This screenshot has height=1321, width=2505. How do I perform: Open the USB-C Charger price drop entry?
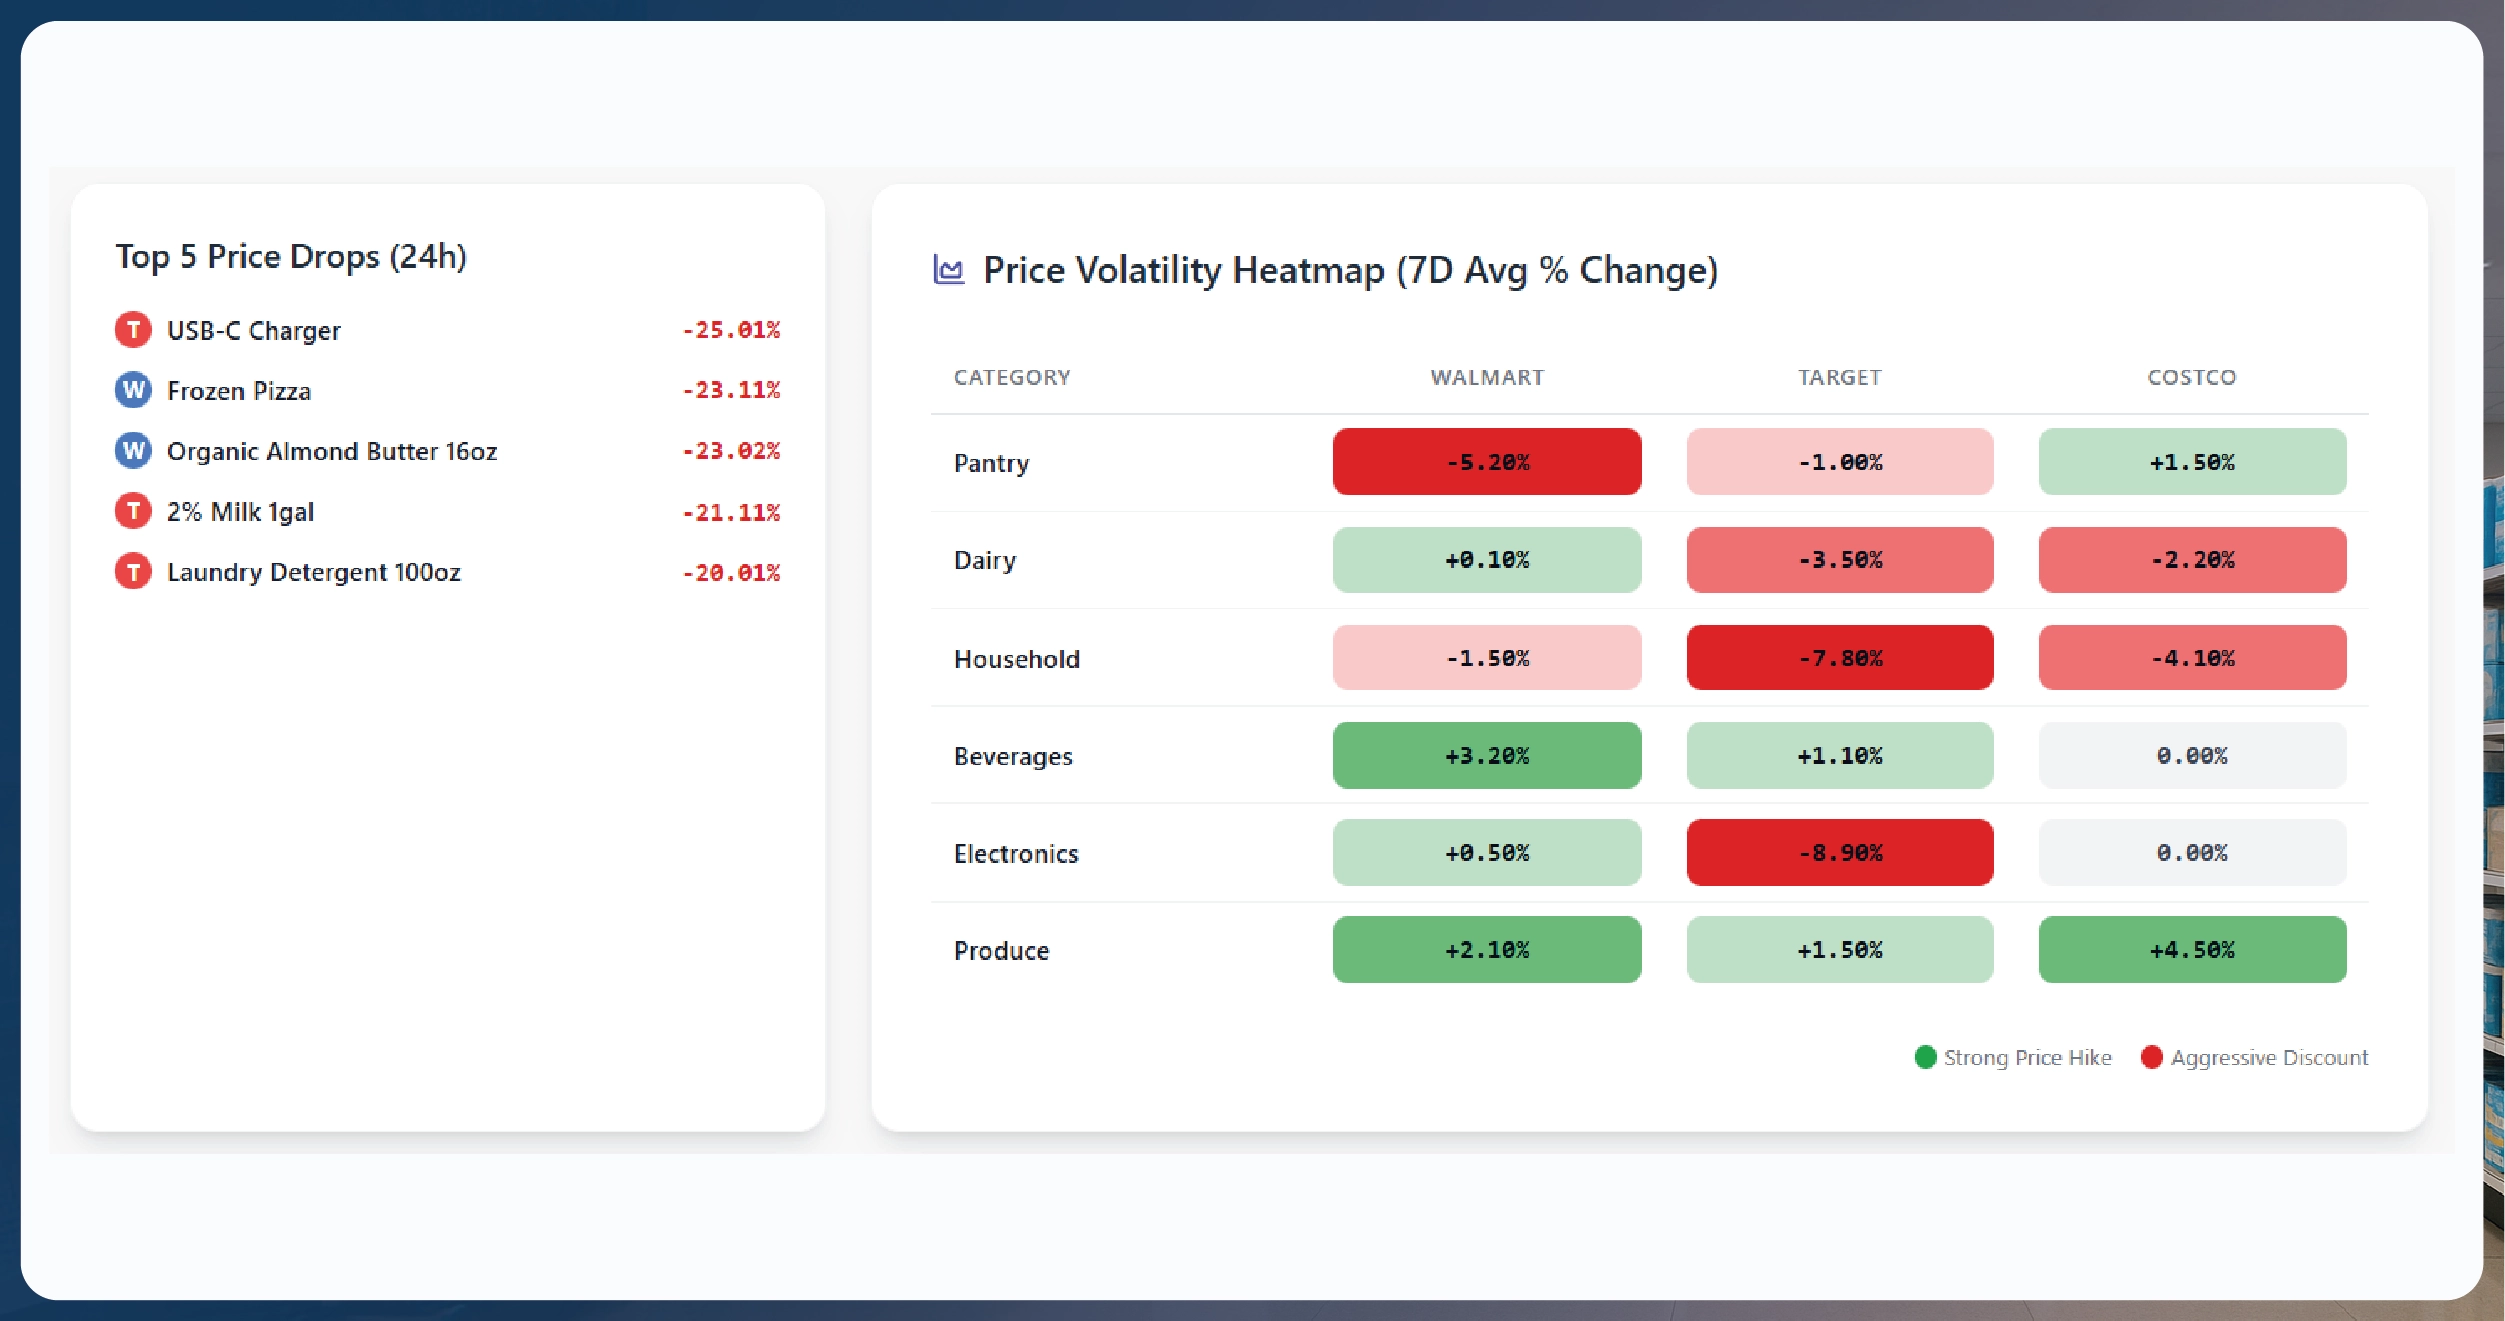pos(253,330)
